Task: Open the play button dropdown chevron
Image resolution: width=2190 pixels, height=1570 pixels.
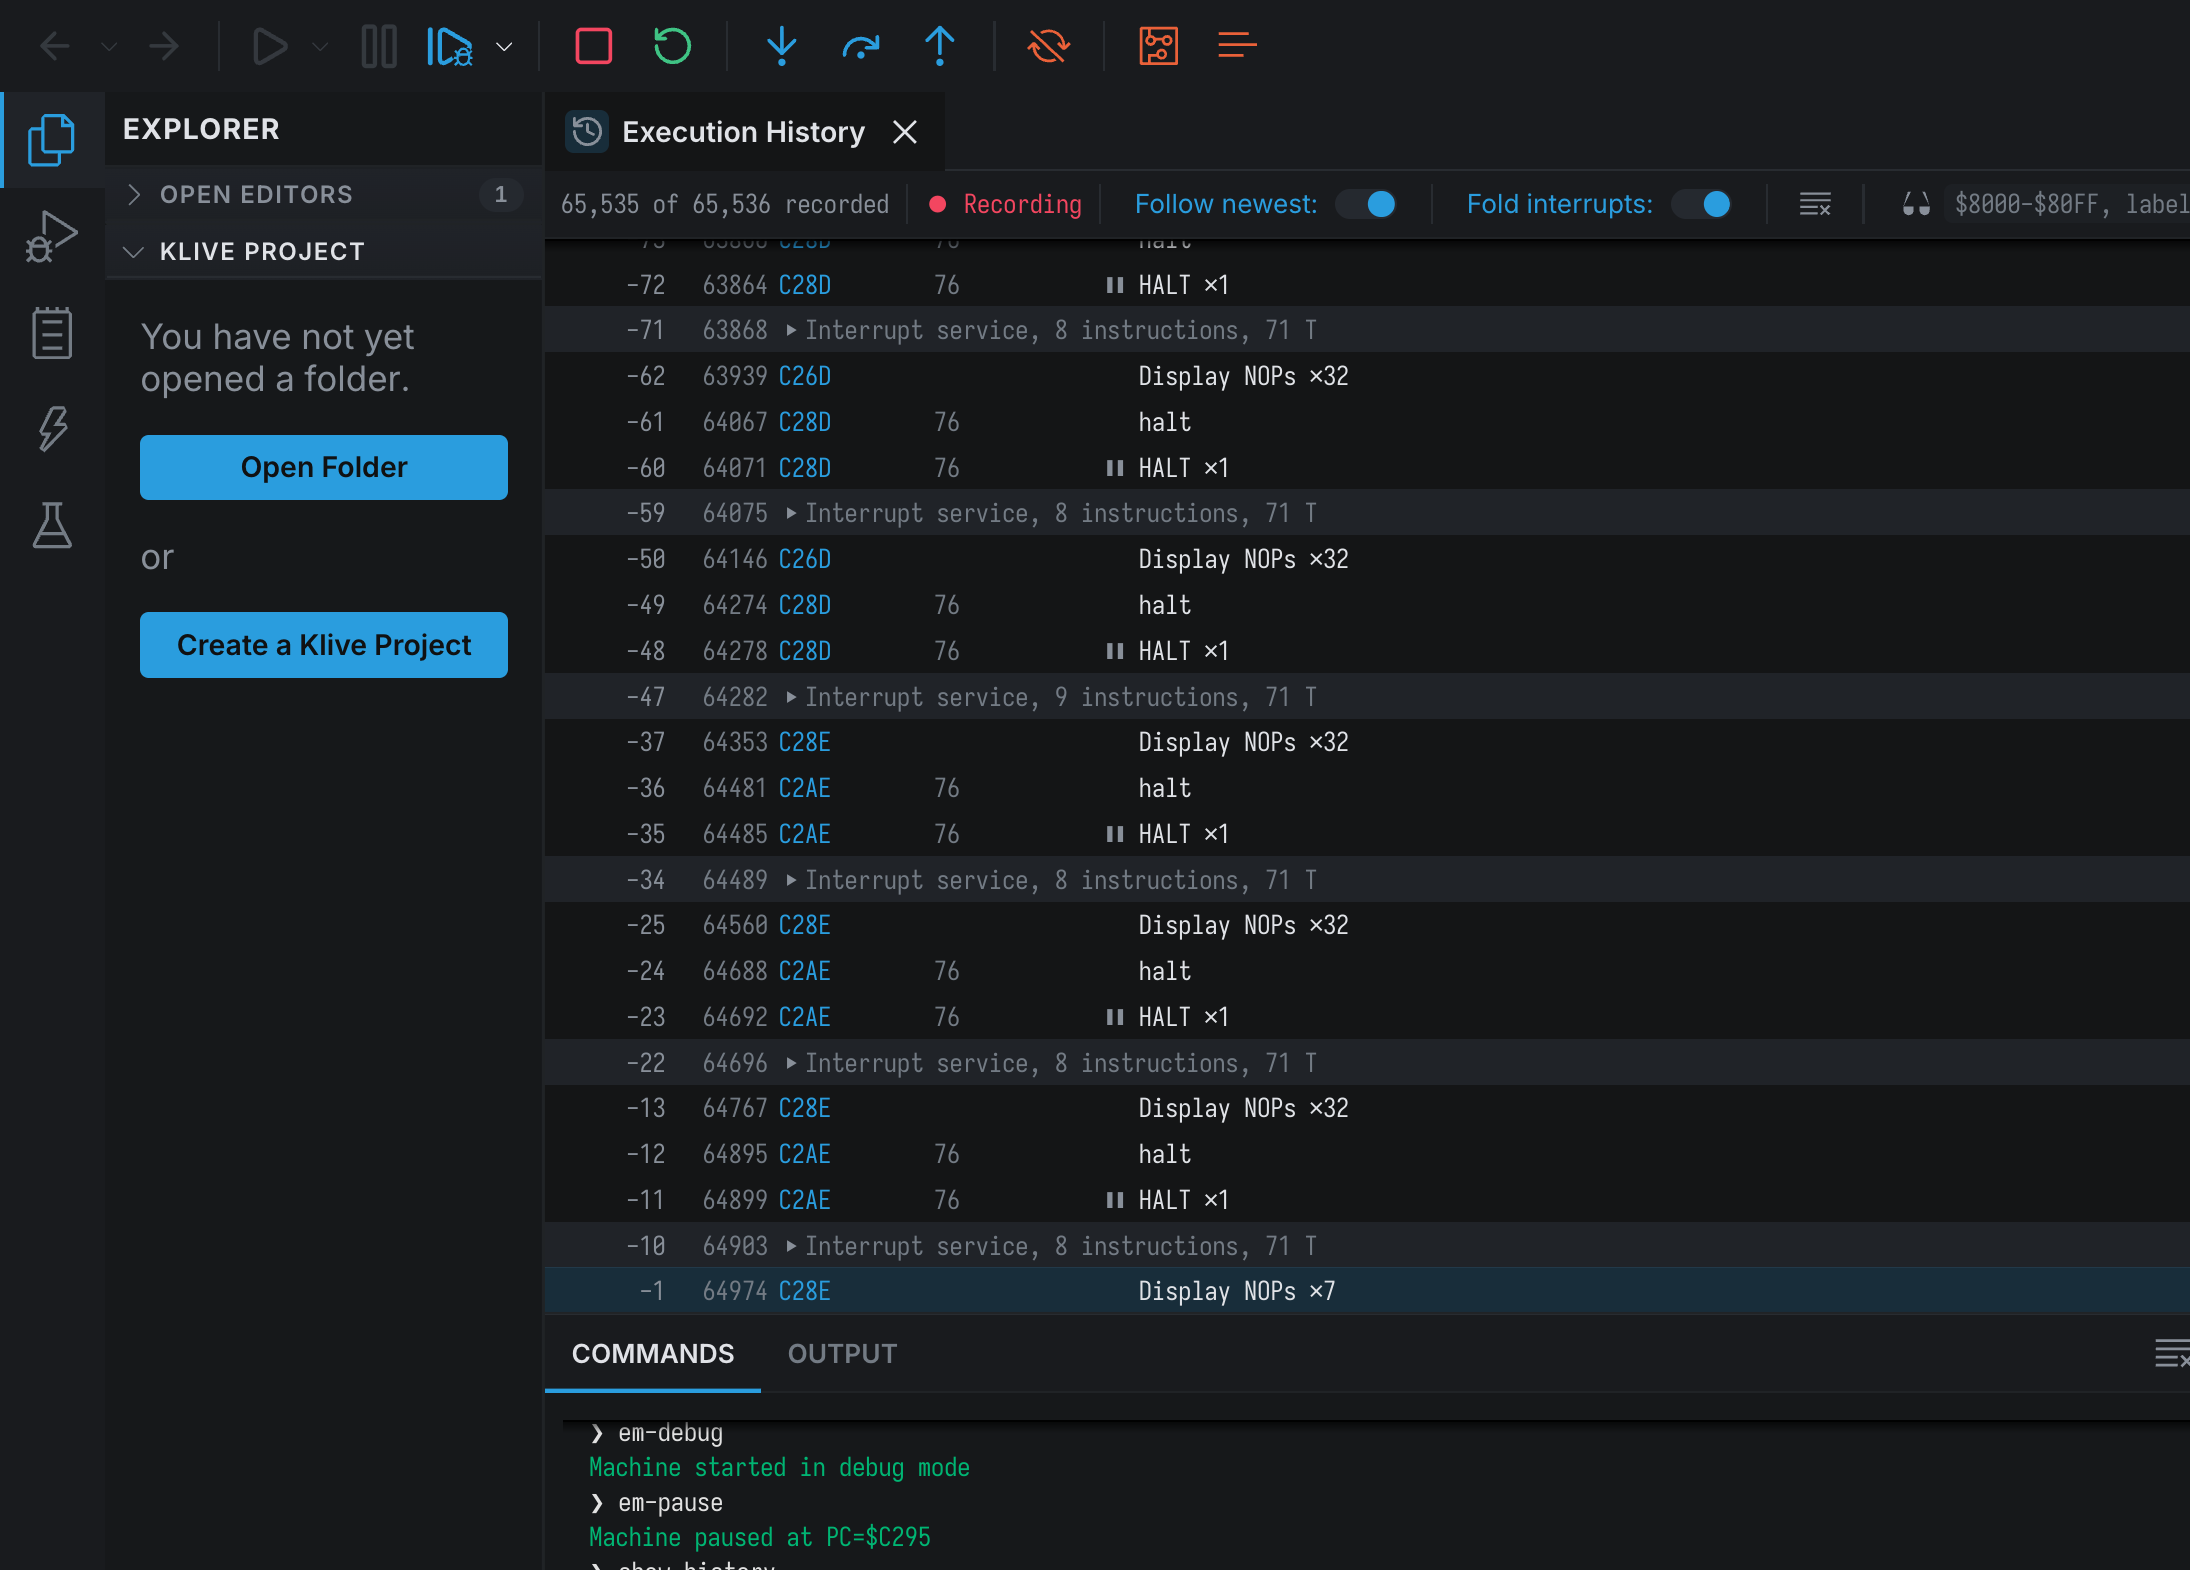Action: pos(320,46)
